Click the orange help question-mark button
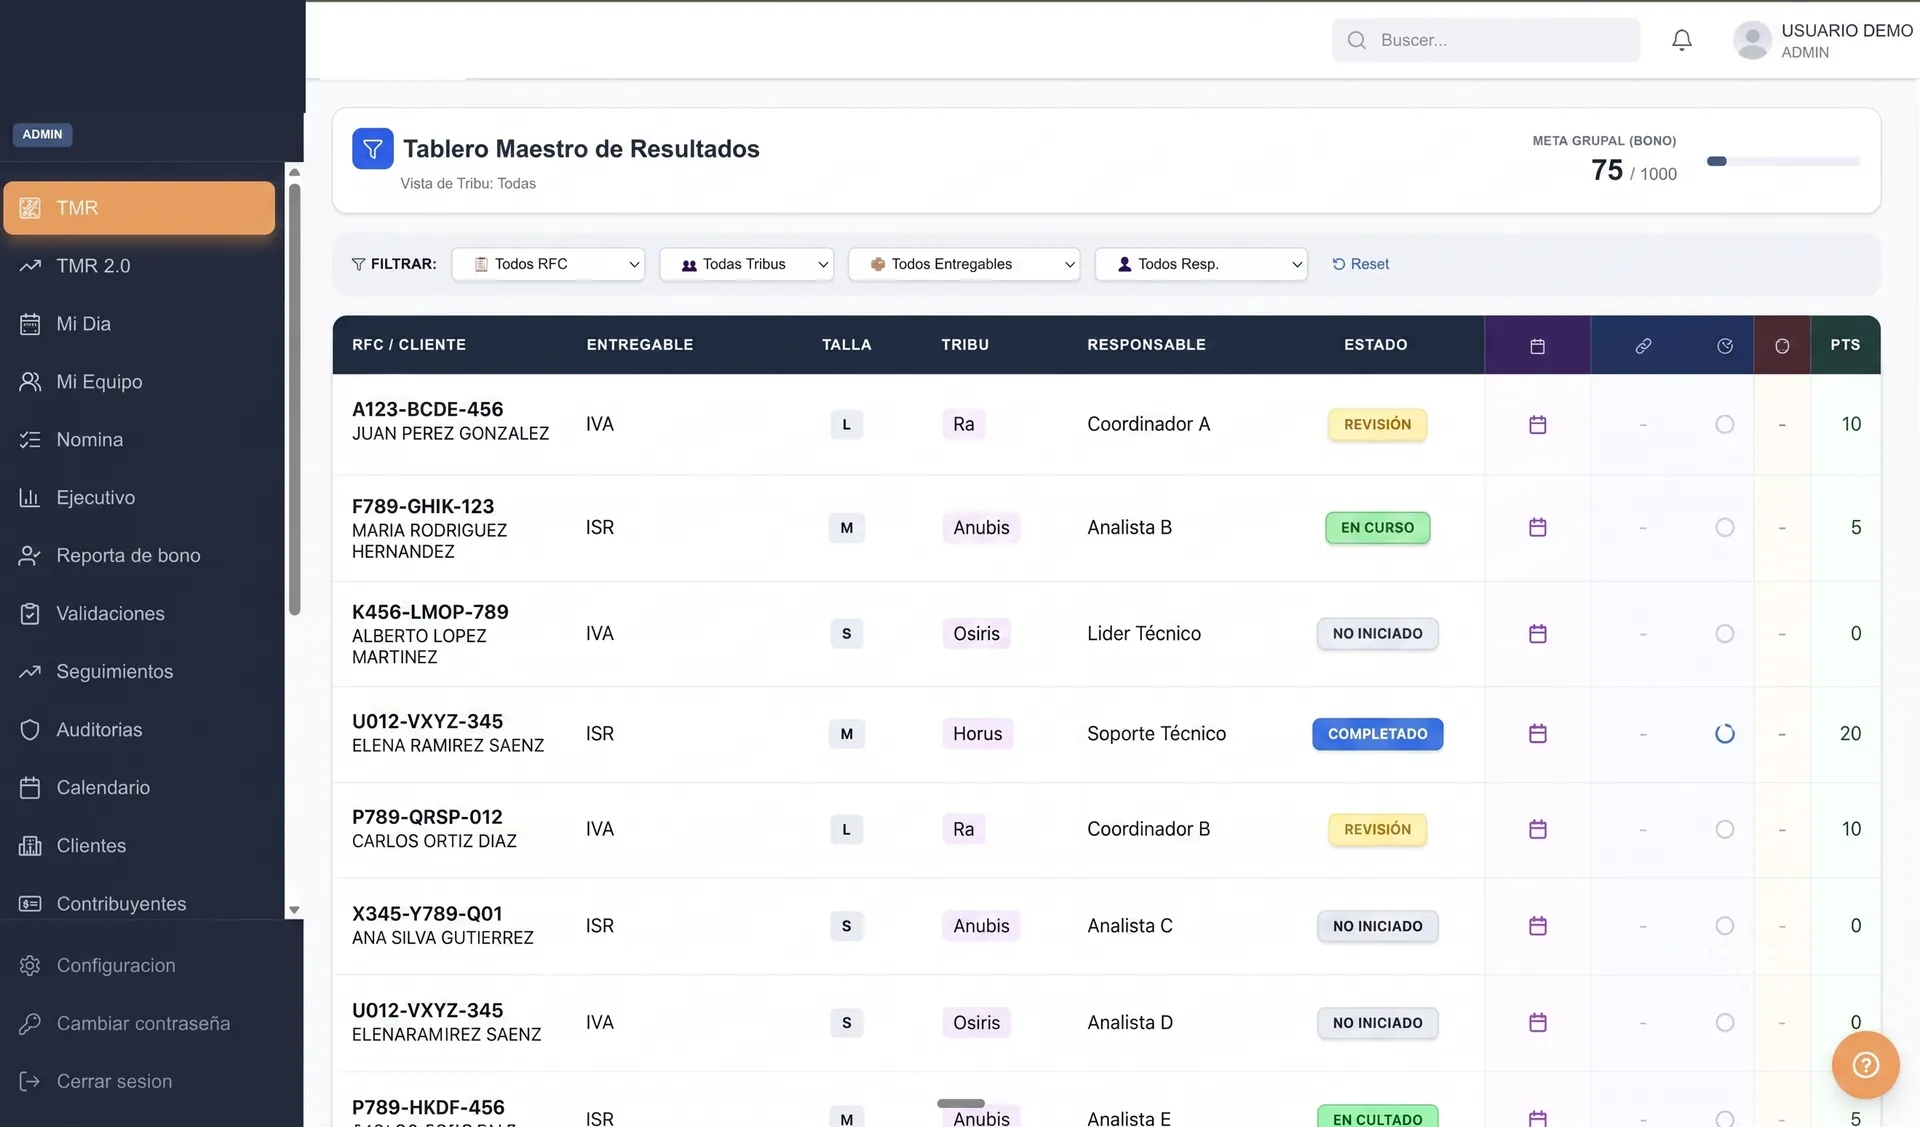Screen dimensions: 1920x1127 tap(1865, 1065)
